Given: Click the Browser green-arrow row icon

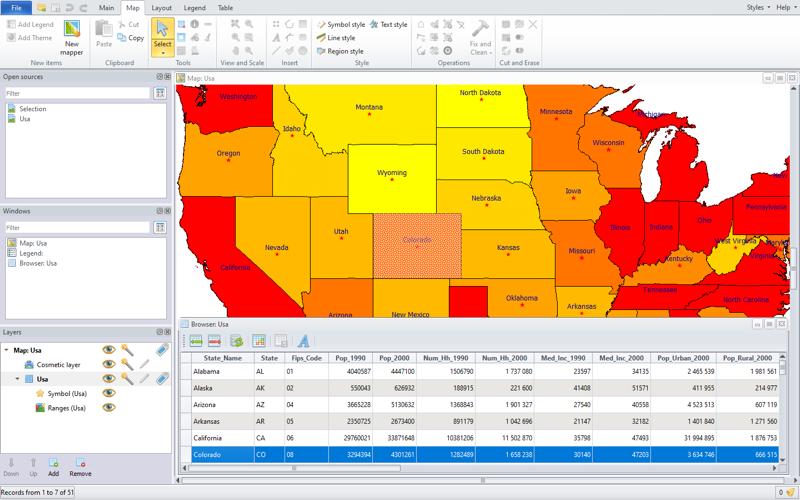Looking at the screenshot, I should (x=196, y=341).
